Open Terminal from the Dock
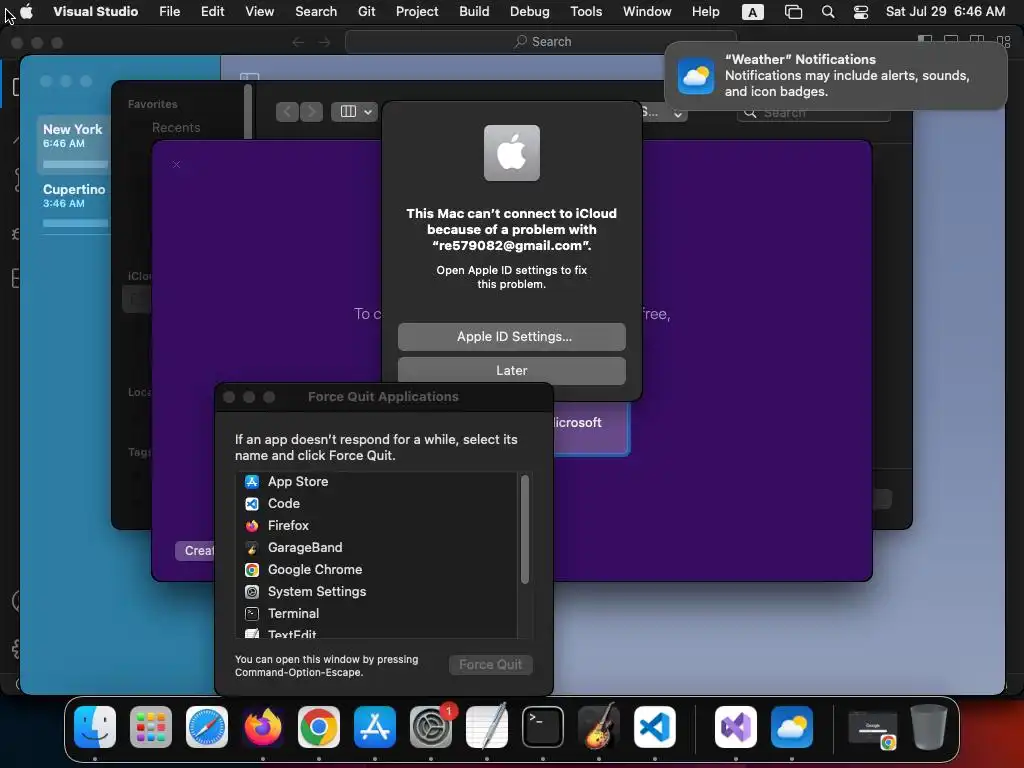The width and height of the screenshot is (1024, 768). (543, 727)
